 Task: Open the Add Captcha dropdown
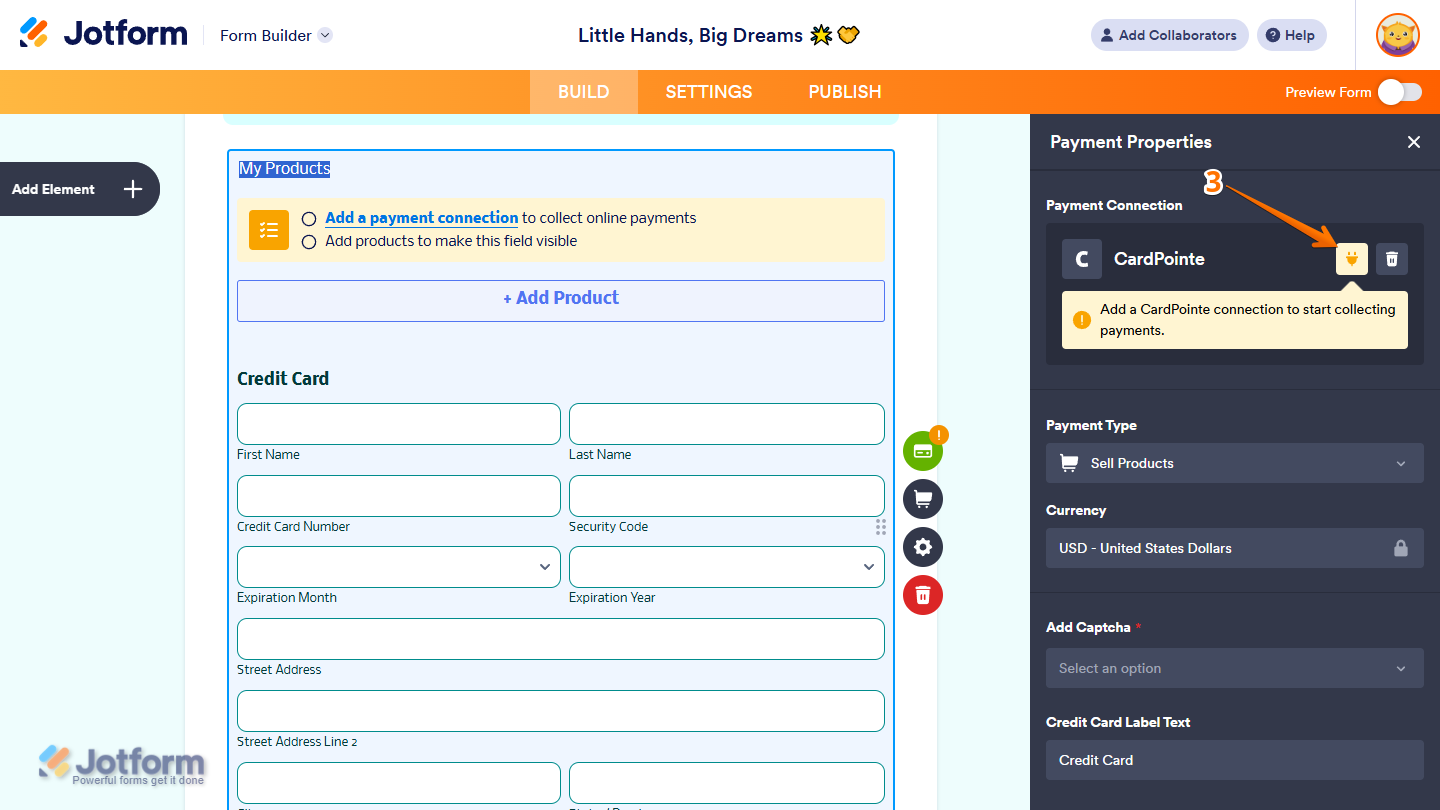1235,668
